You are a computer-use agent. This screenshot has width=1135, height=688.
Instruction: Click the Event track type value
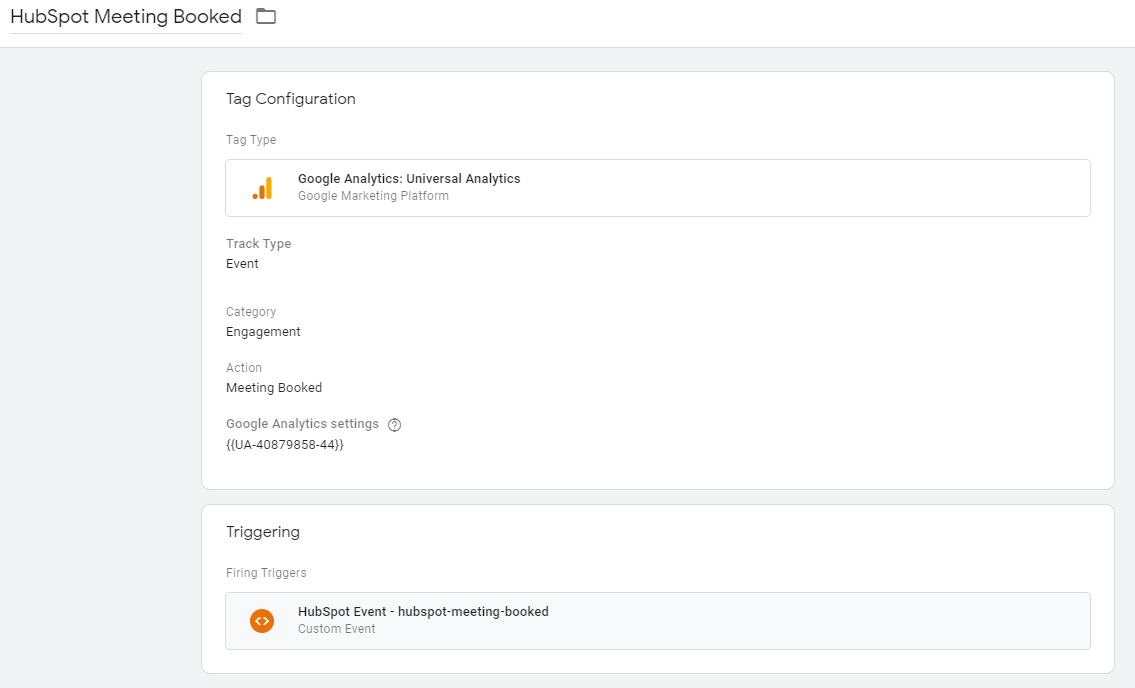(x=242, y=264)
